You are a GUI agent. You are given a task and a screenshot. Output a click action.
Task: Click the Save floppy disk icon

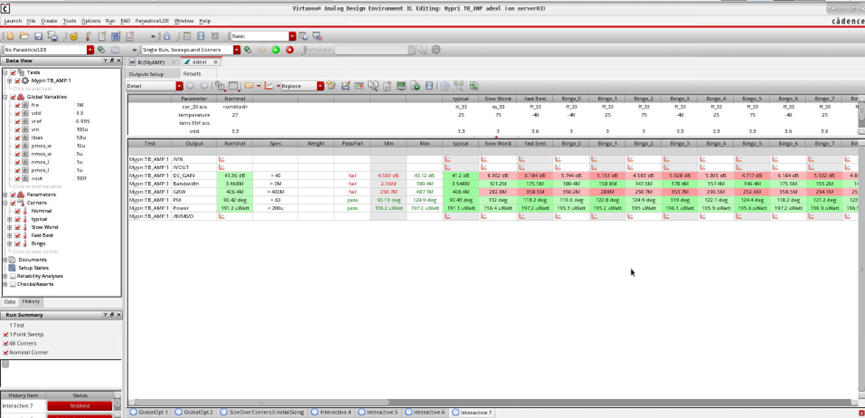tap(39, 36)
